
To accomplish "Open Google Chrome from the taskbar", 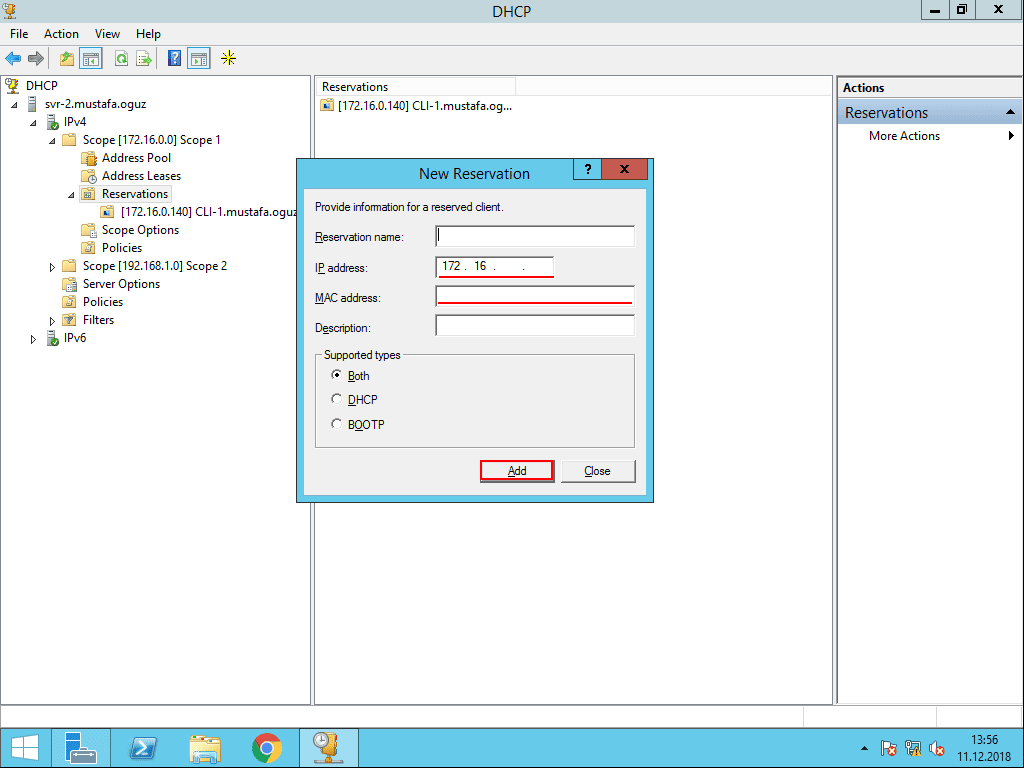I will pos(266,748).
